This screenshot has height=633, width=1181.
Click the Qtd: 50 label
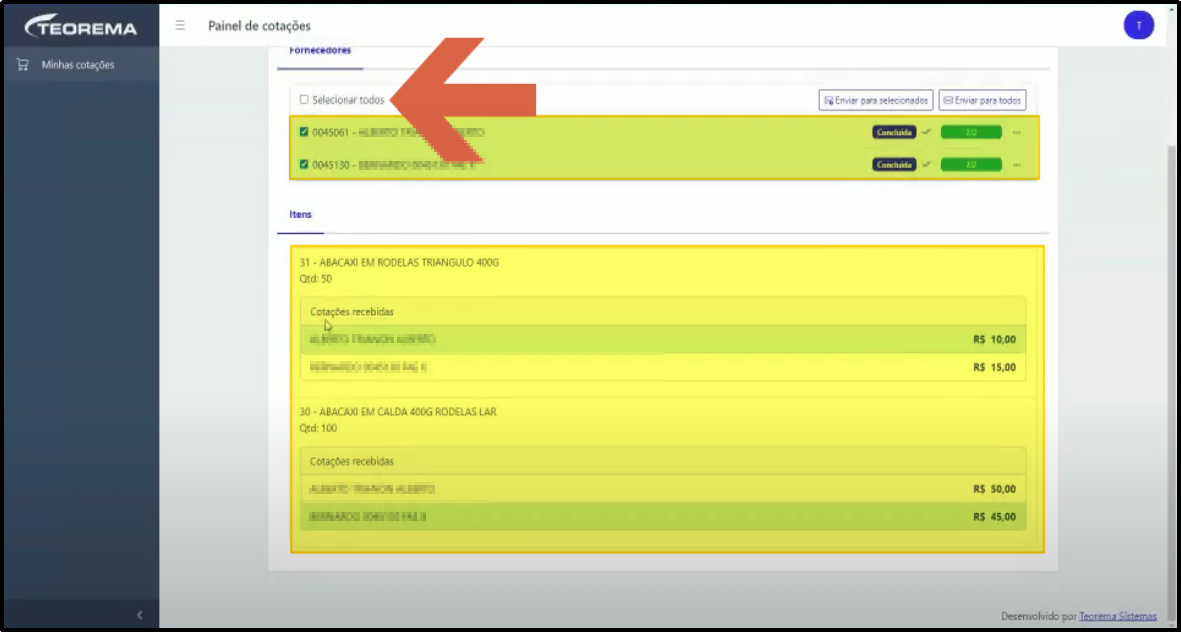316,279
